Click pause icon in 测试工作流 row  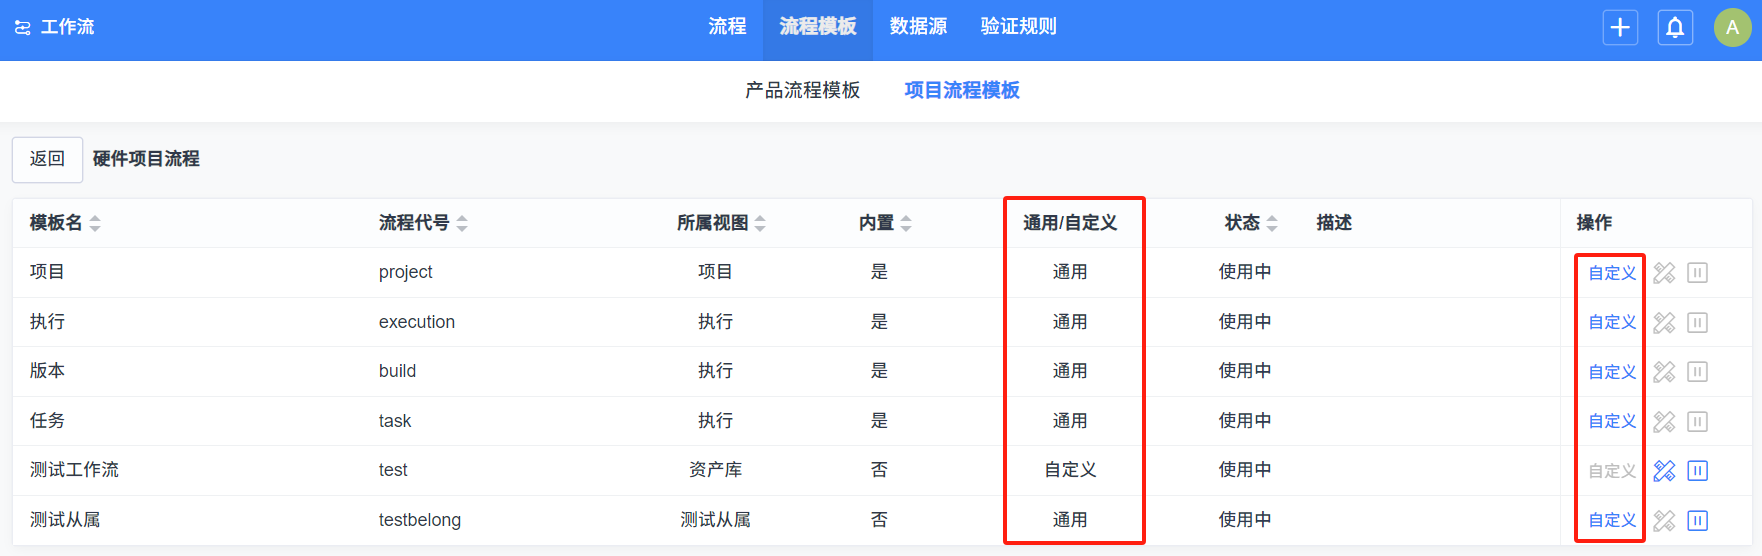pyautogui.click(x=1697, y=471)
